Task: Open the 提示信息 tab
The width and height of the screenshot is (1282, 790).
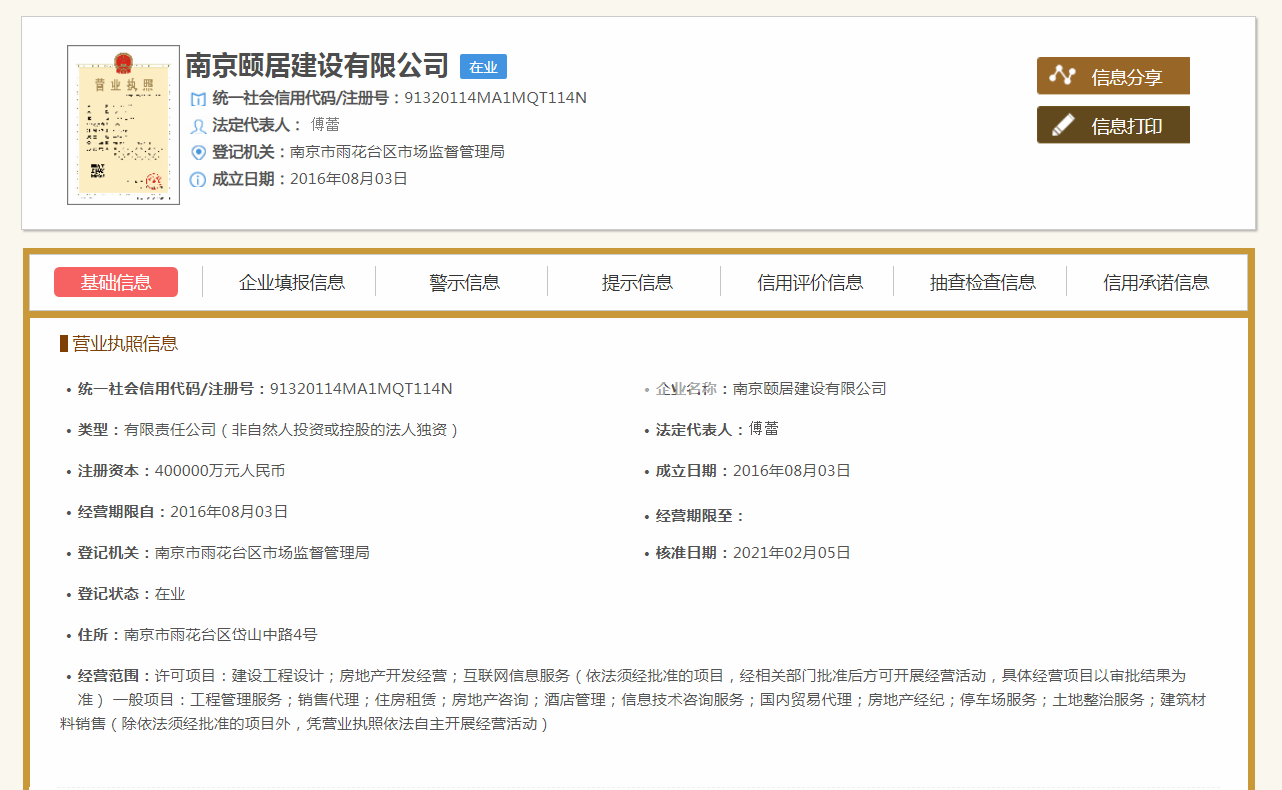Action: [x=637, y=282]
